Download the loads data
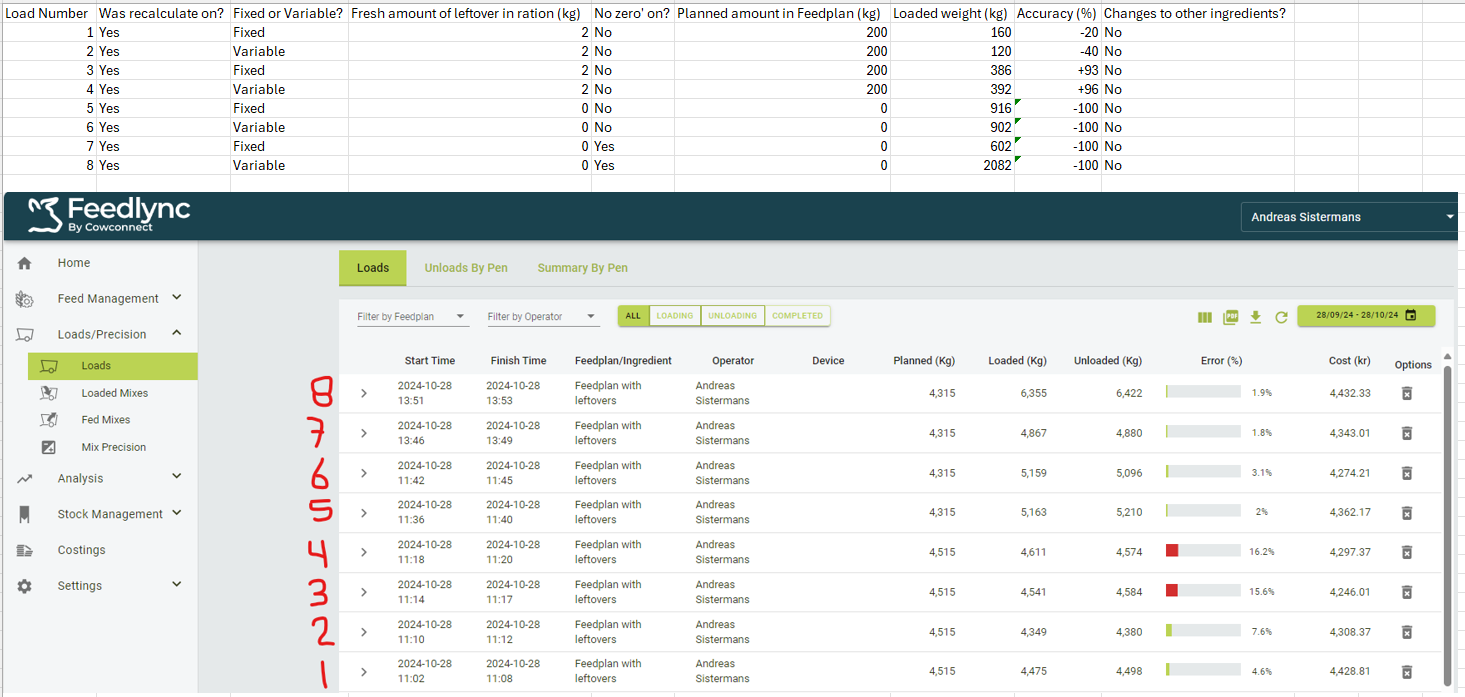 pos(1256,317)
